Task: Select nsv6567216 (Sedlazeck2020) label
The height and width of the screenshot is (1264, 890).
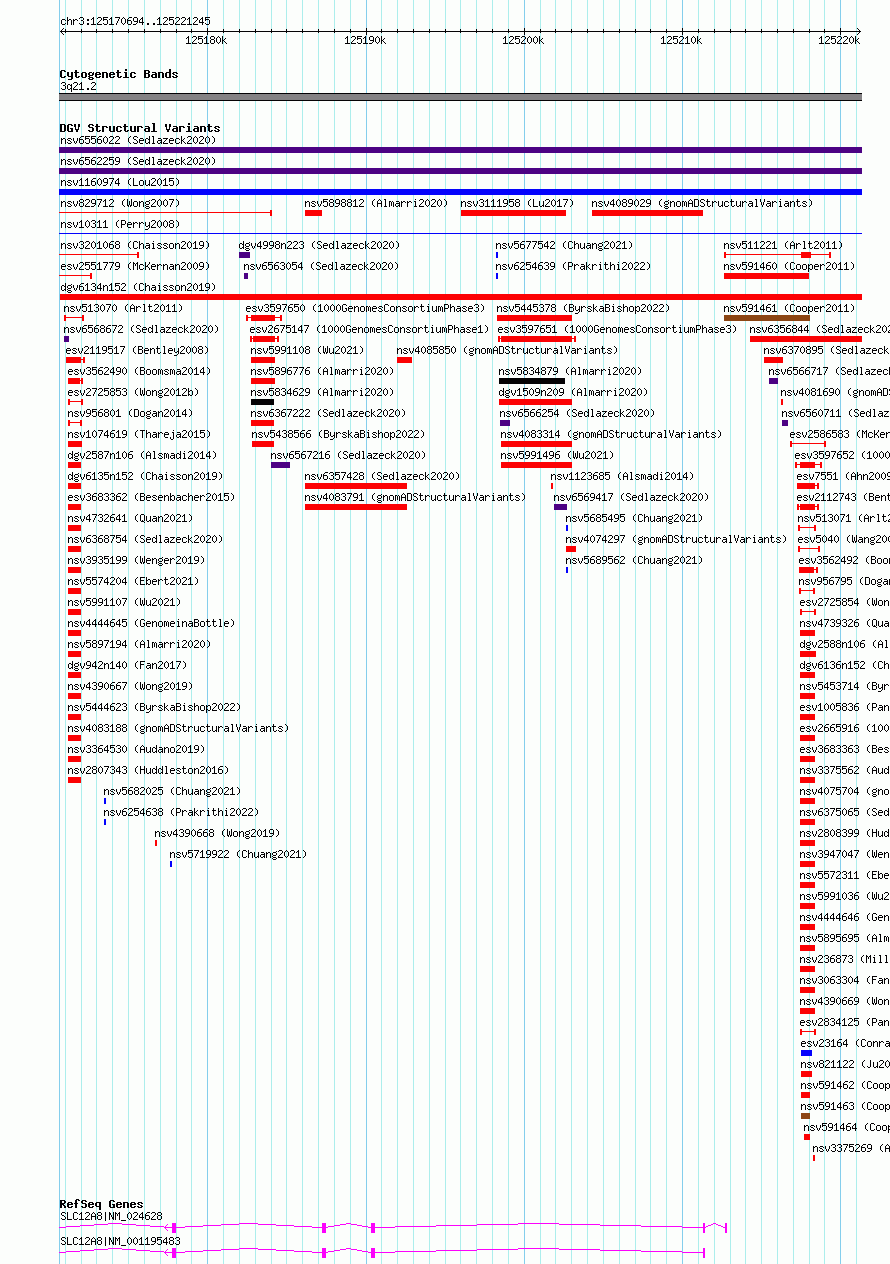Action: click(348, 455)
